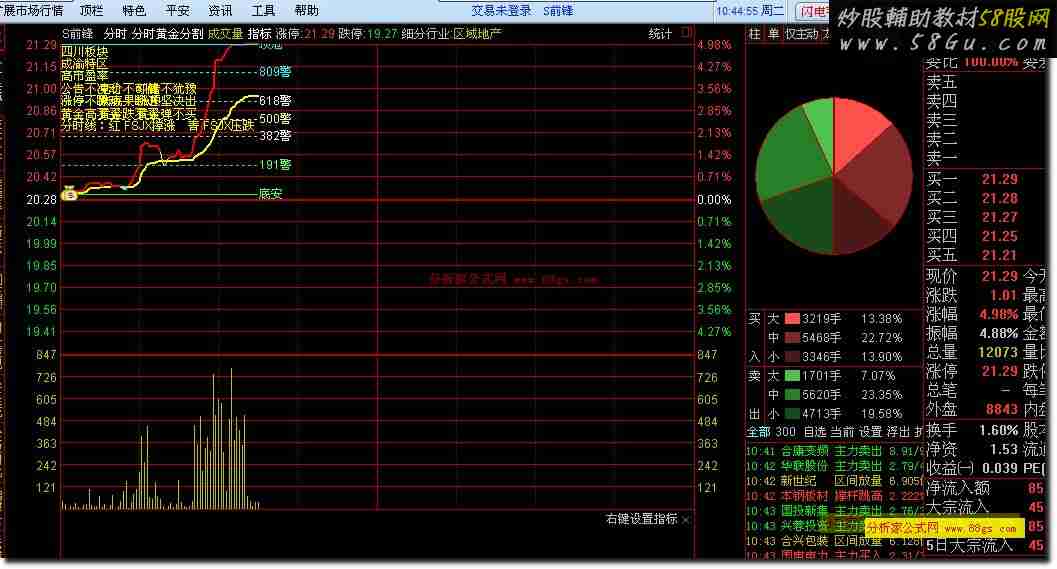The height and width of the screenshot is (569, 1057).
Task: Click the 国投新集 主力卖出 alert row
Action: 834,510
